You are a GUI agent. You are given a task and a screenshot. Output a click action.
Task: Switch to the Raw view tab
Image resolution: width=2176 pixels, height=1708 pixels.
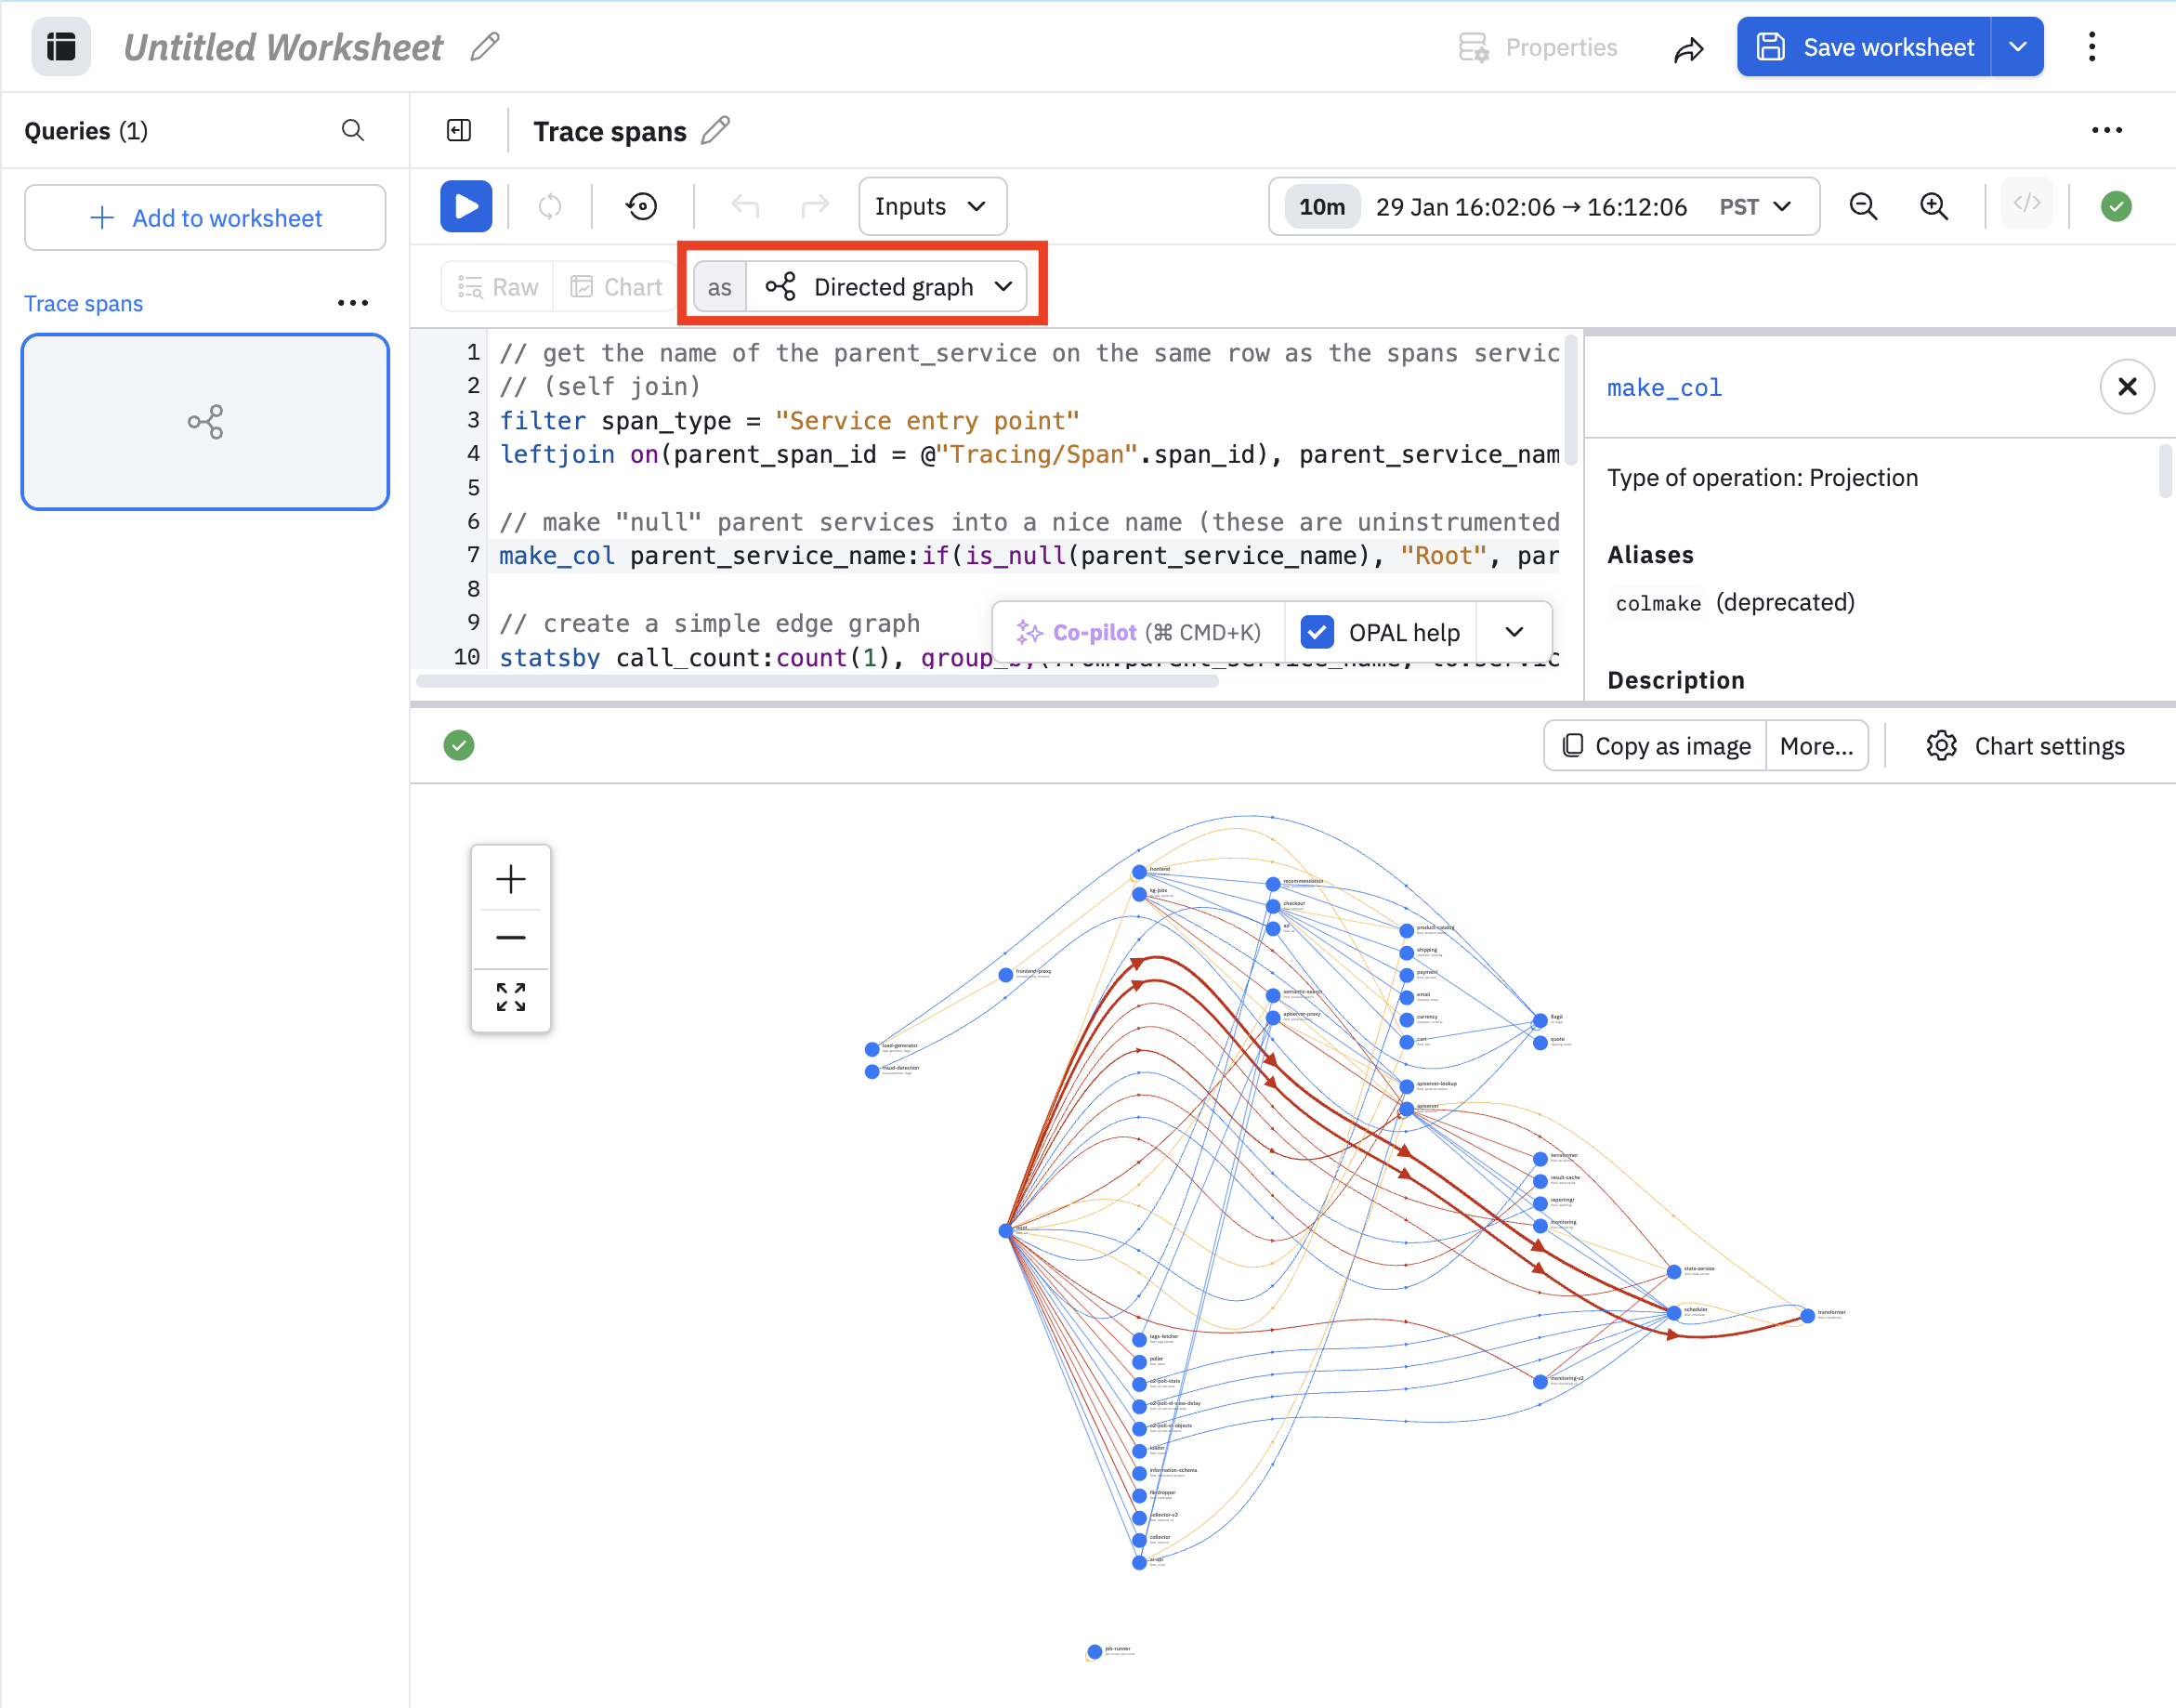click(498, 287)
